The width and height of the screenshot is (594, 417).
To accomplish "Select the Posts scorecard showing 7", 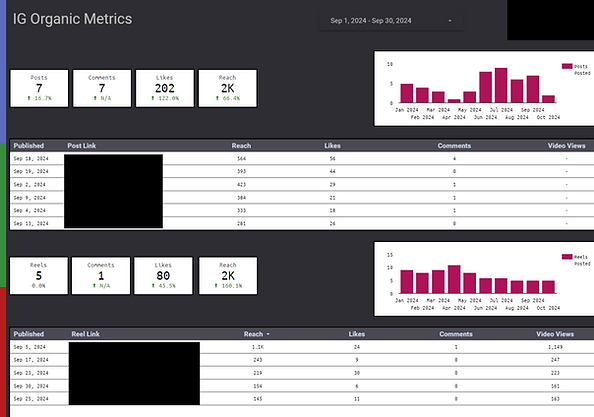I will (39, 88).
